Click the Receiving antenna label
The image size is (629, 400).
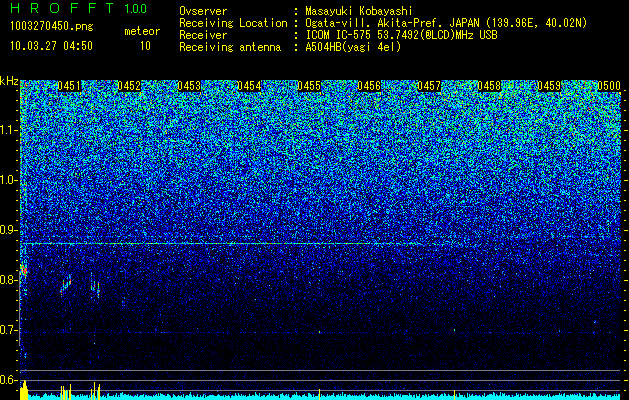[230, 47]
